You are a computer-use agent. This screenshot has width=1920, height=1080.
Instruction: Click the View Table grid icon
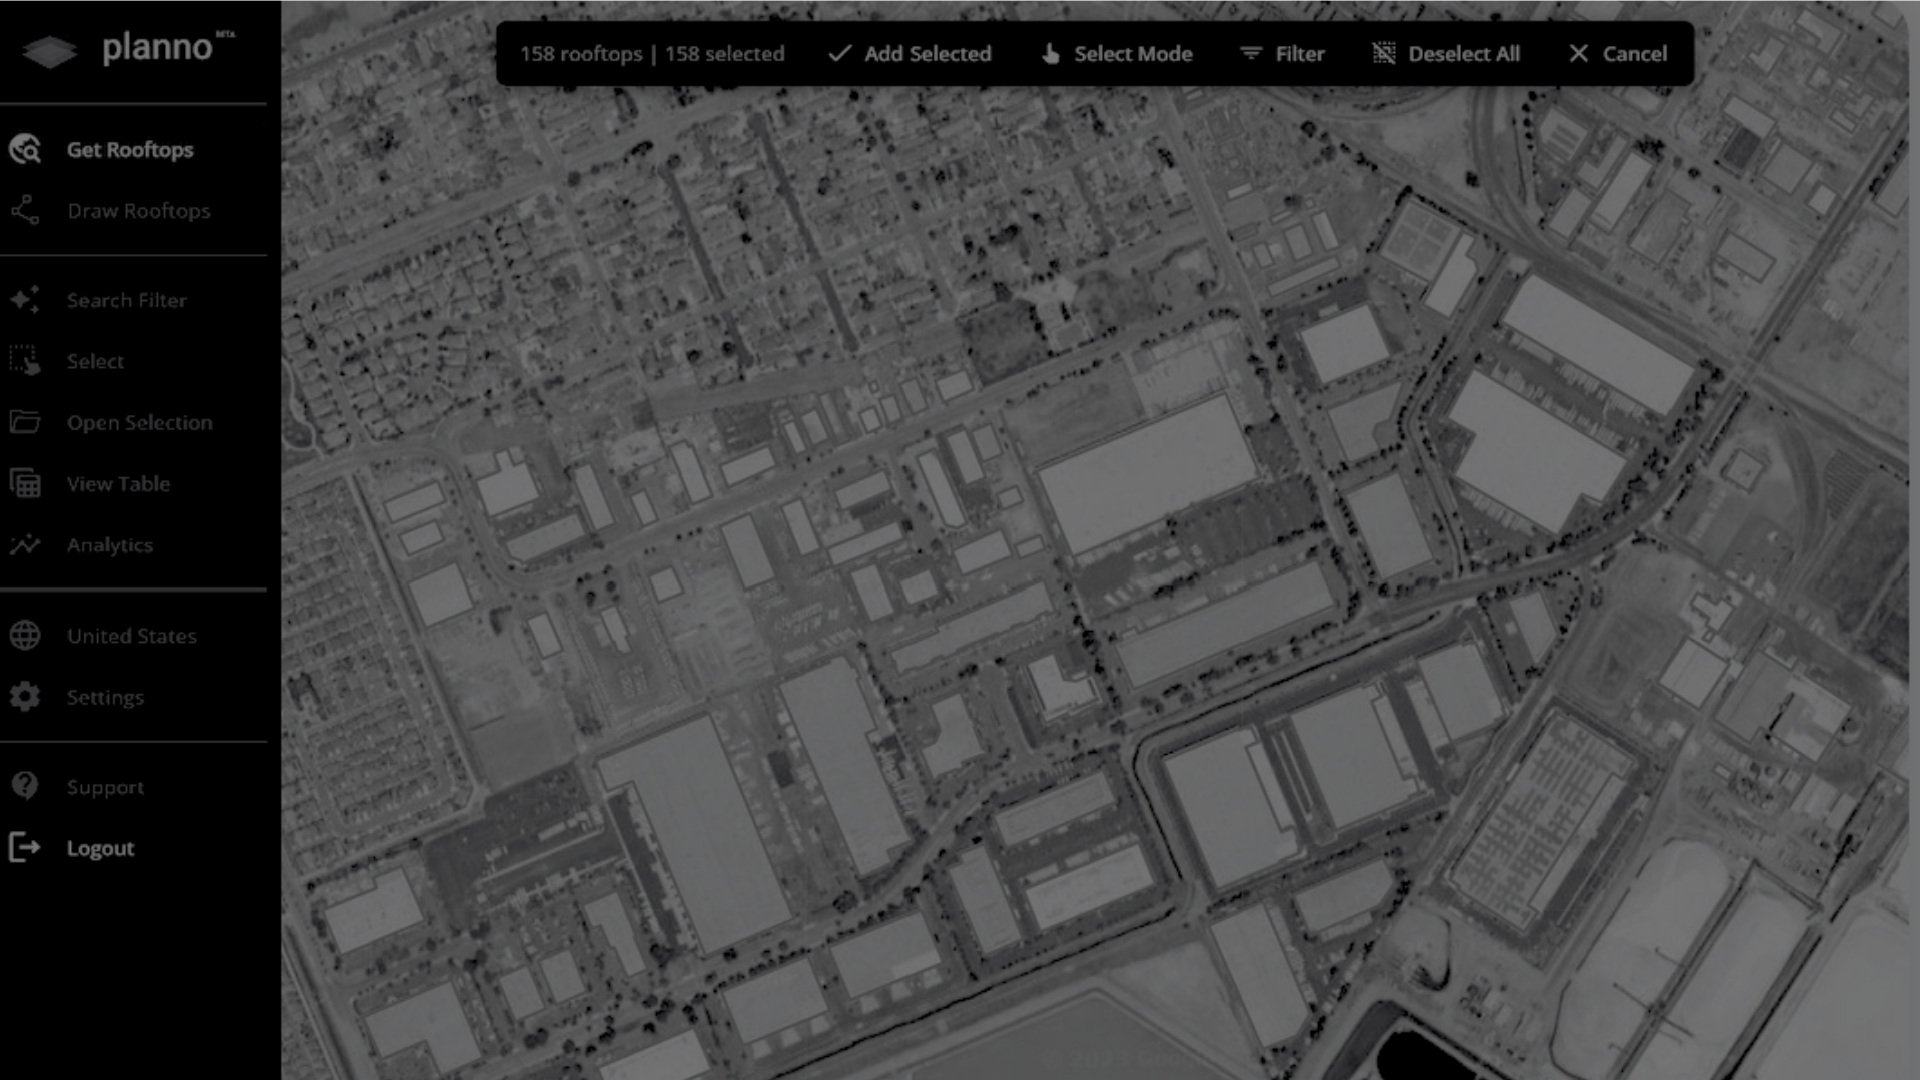(25, 484)
